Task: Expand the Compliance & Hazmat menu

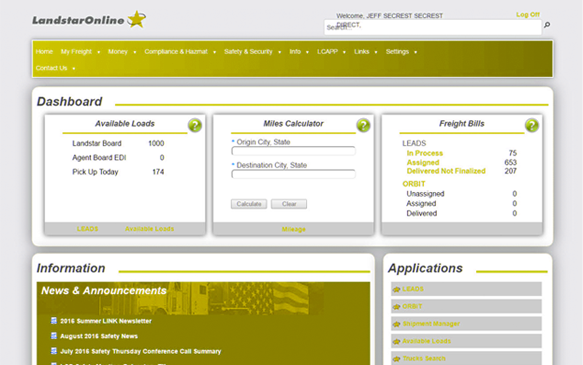Action: (x=180, y=52)
